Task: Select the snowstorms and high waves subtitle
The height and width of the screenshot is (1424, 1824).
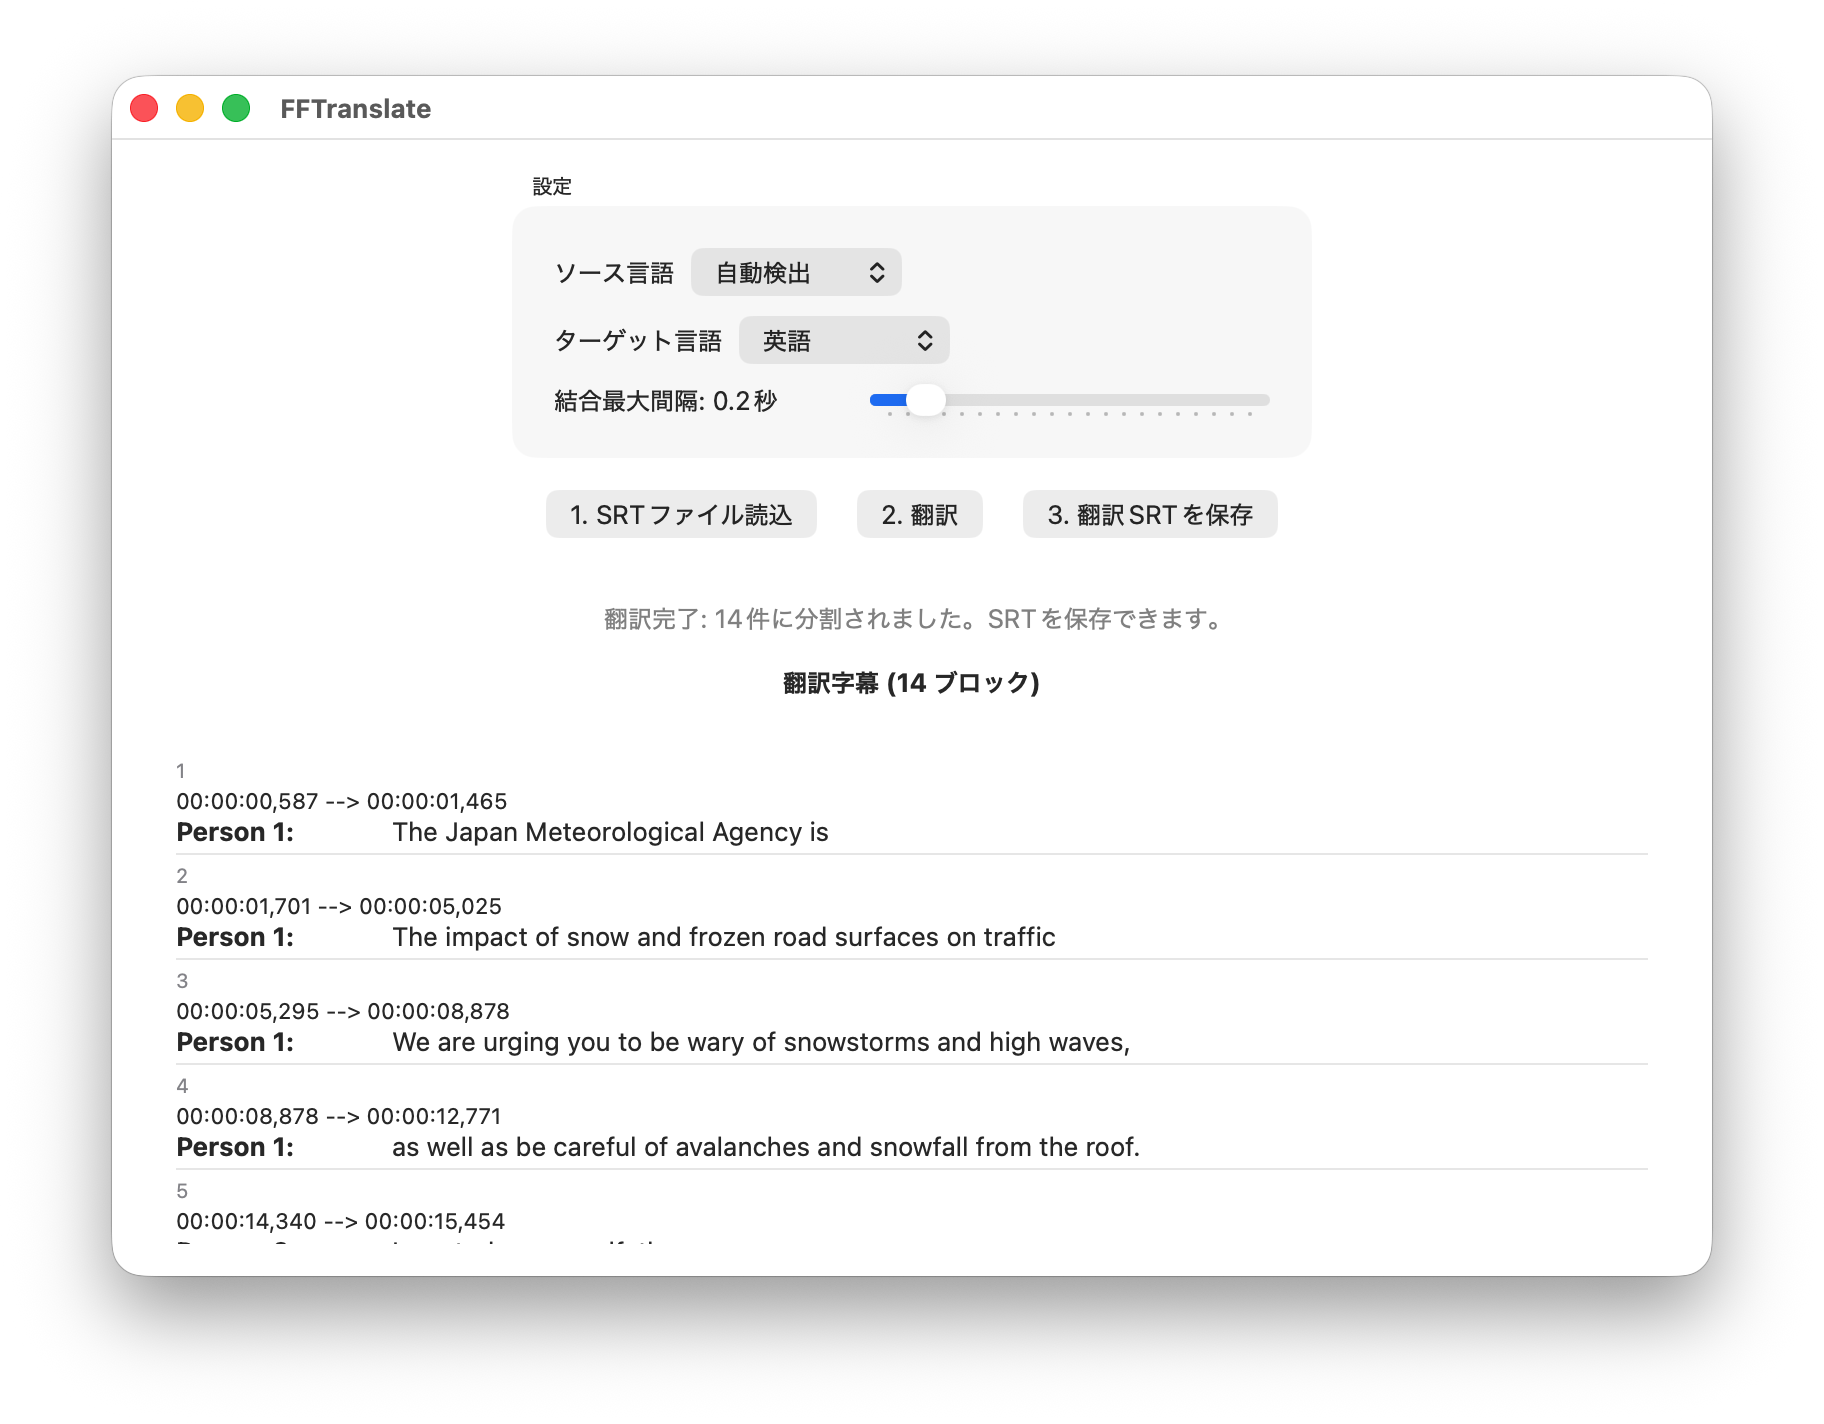Action: coord(760,1042)
